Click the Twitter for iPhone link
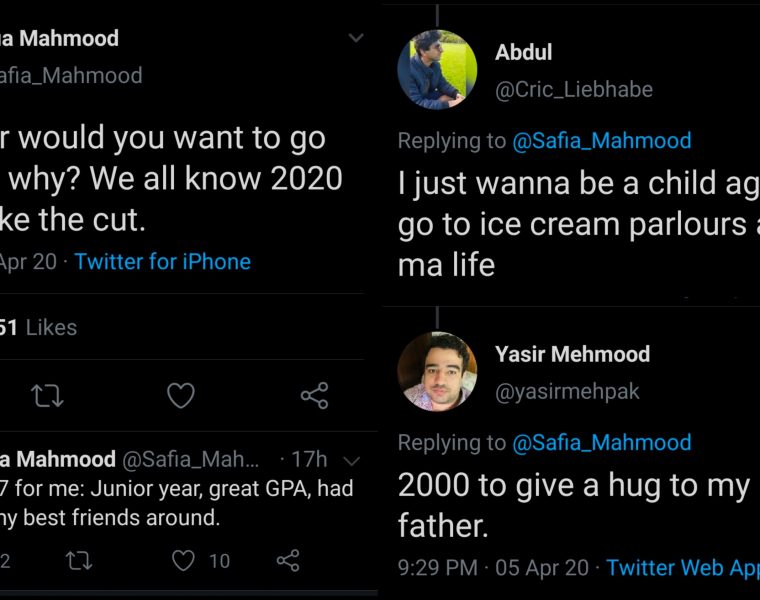Image resolution: width=760 pixels, height=600 pixels. (x=162, y=262)
